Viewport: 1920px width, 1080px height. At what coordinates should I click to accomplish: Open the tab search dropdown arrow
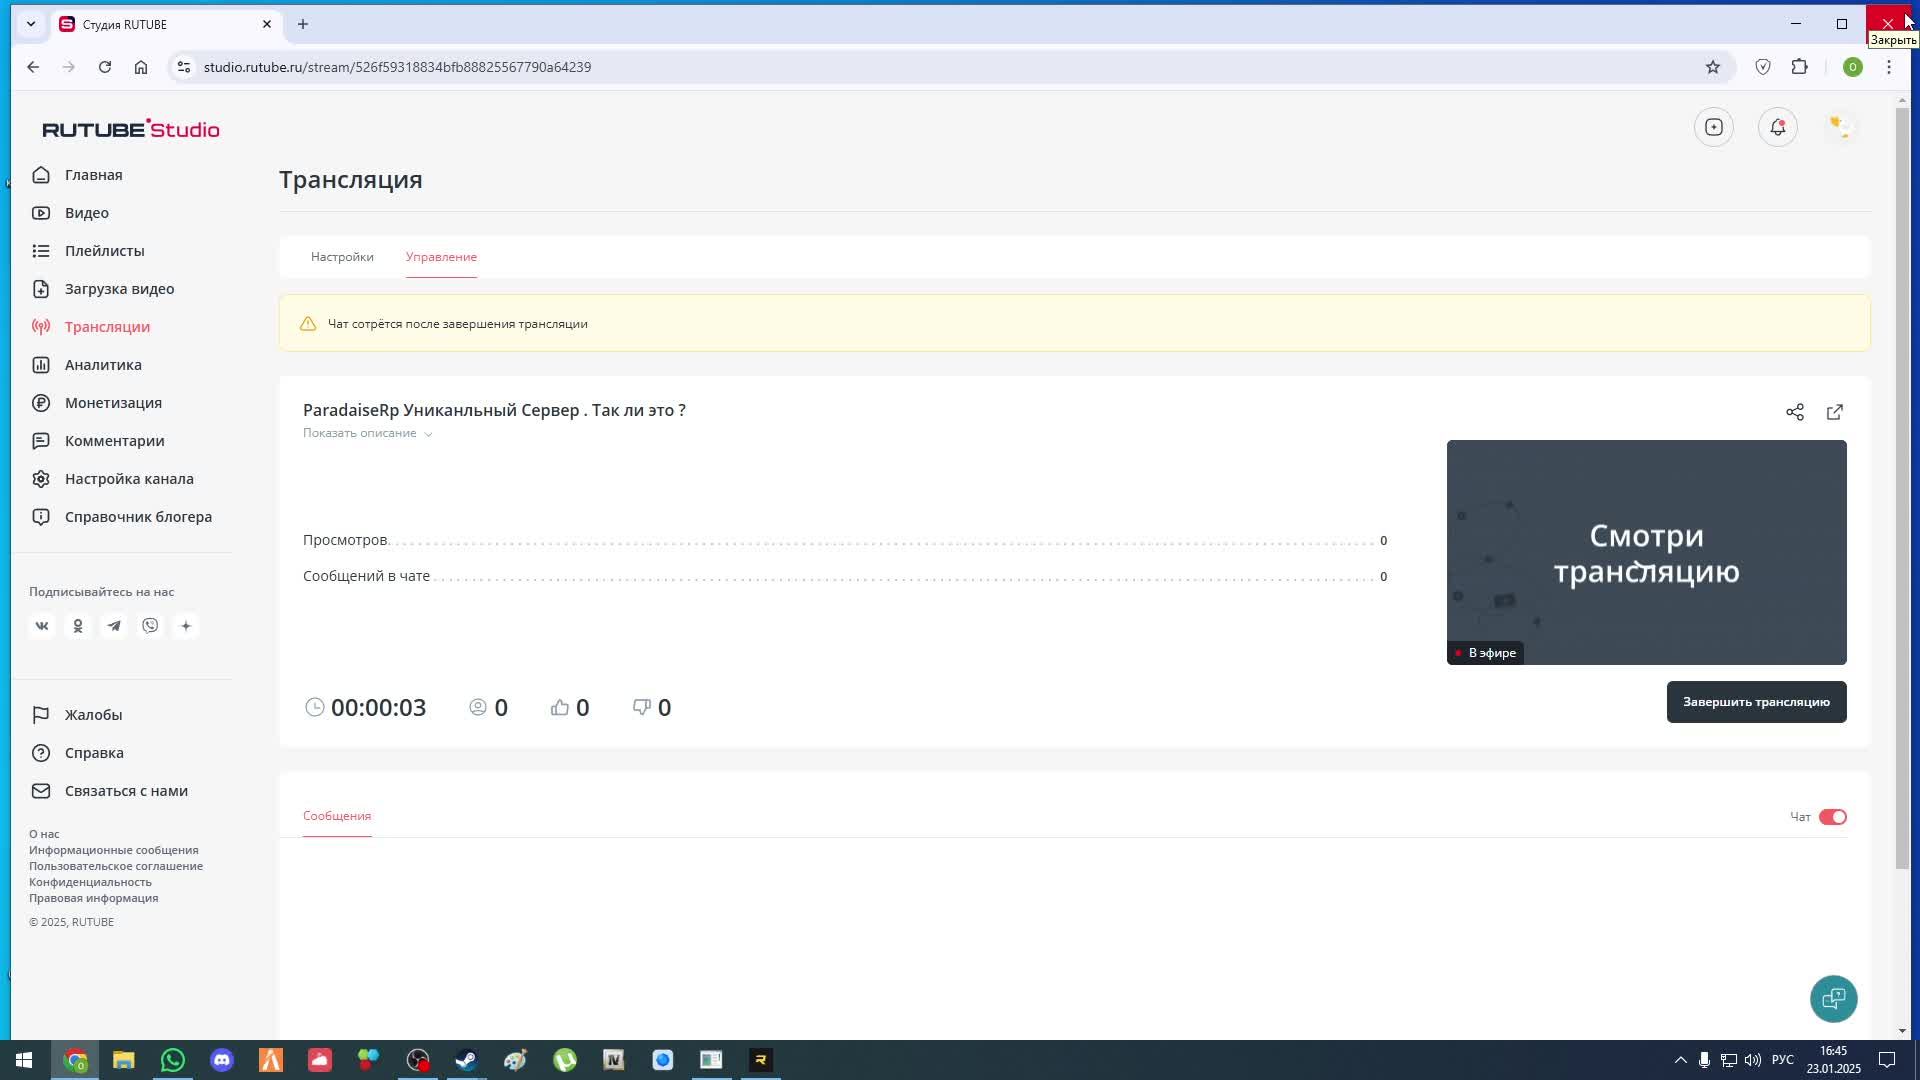(31, 24)
